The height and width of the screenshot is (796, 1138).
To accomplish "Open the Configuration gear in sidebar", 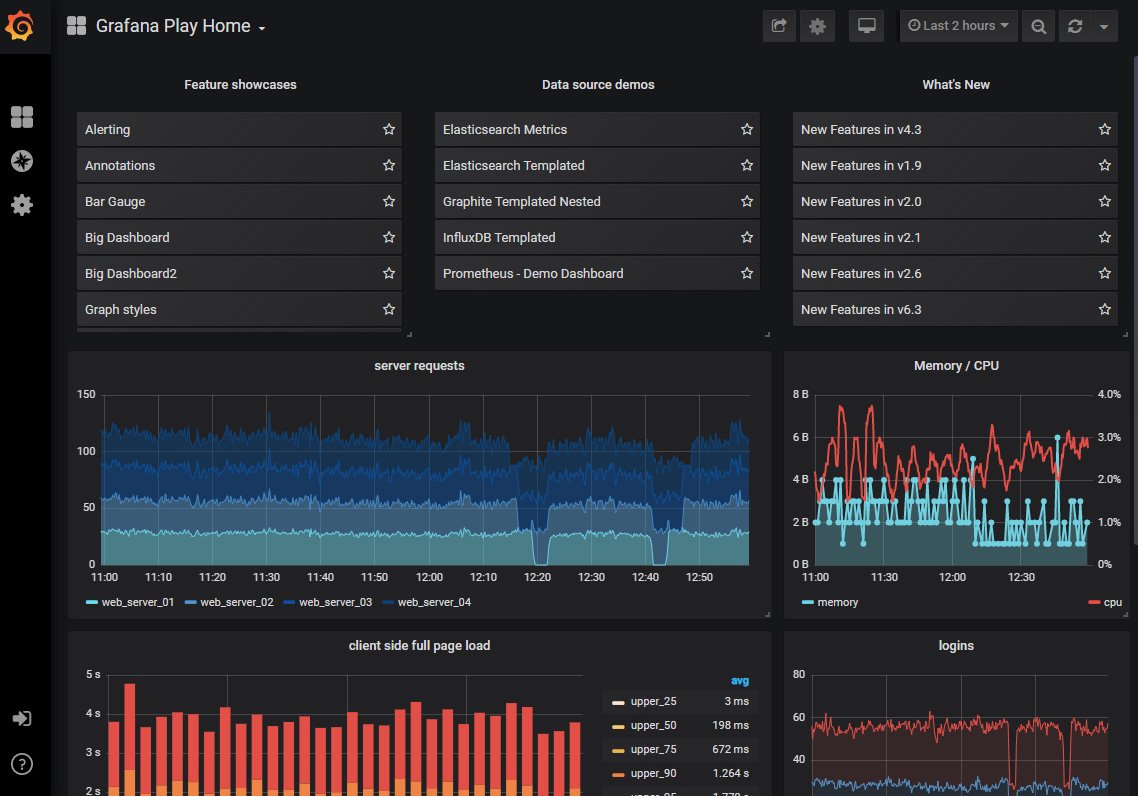I will pyautogui.click(x=22, y=205).
